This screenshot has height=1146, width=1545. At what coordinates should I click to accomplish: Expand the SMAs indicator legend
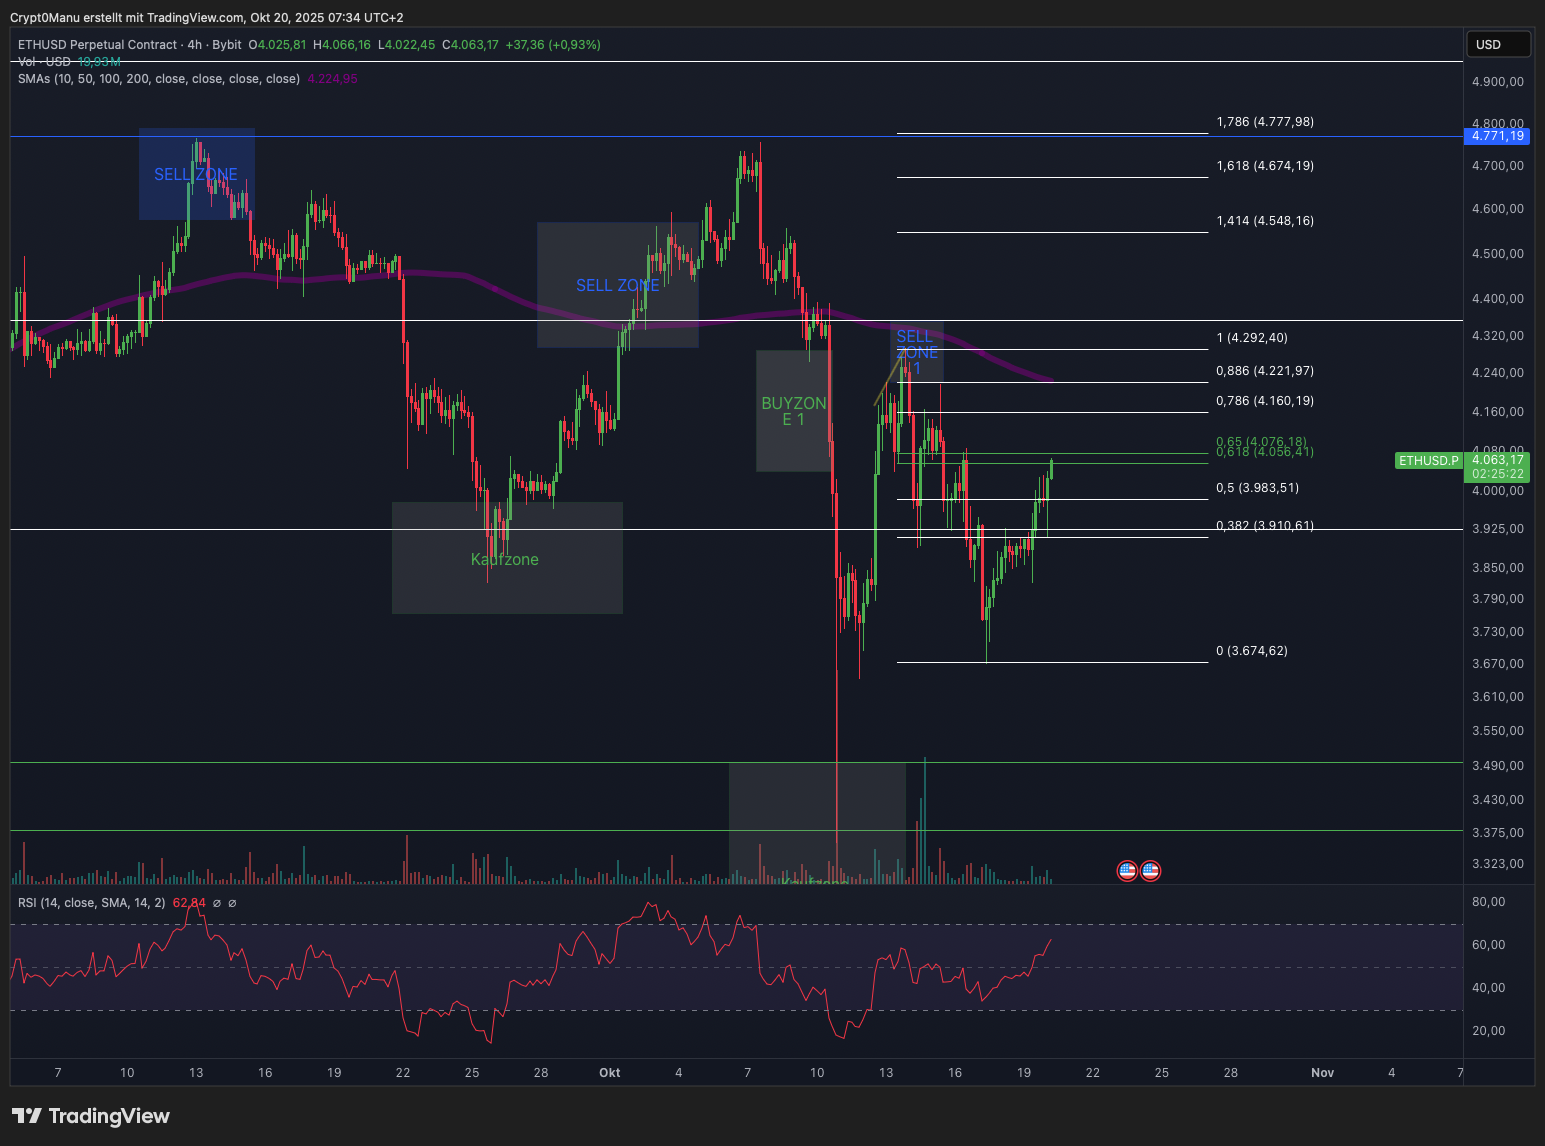158,79
